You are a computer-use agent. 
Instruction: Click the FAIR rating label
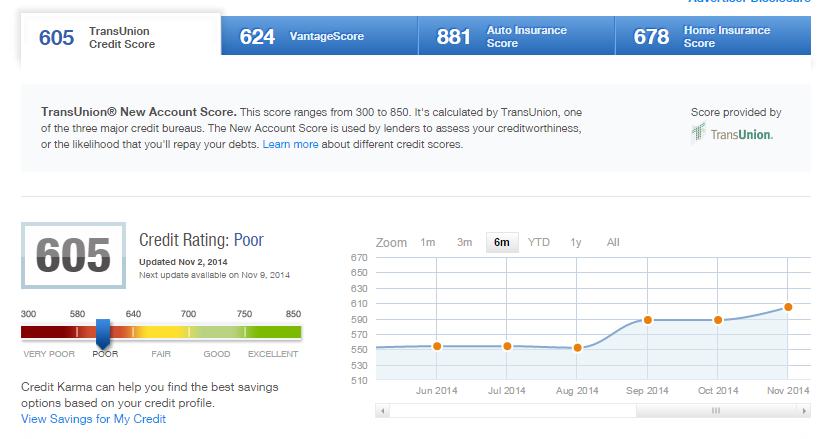tap(161, 354)
